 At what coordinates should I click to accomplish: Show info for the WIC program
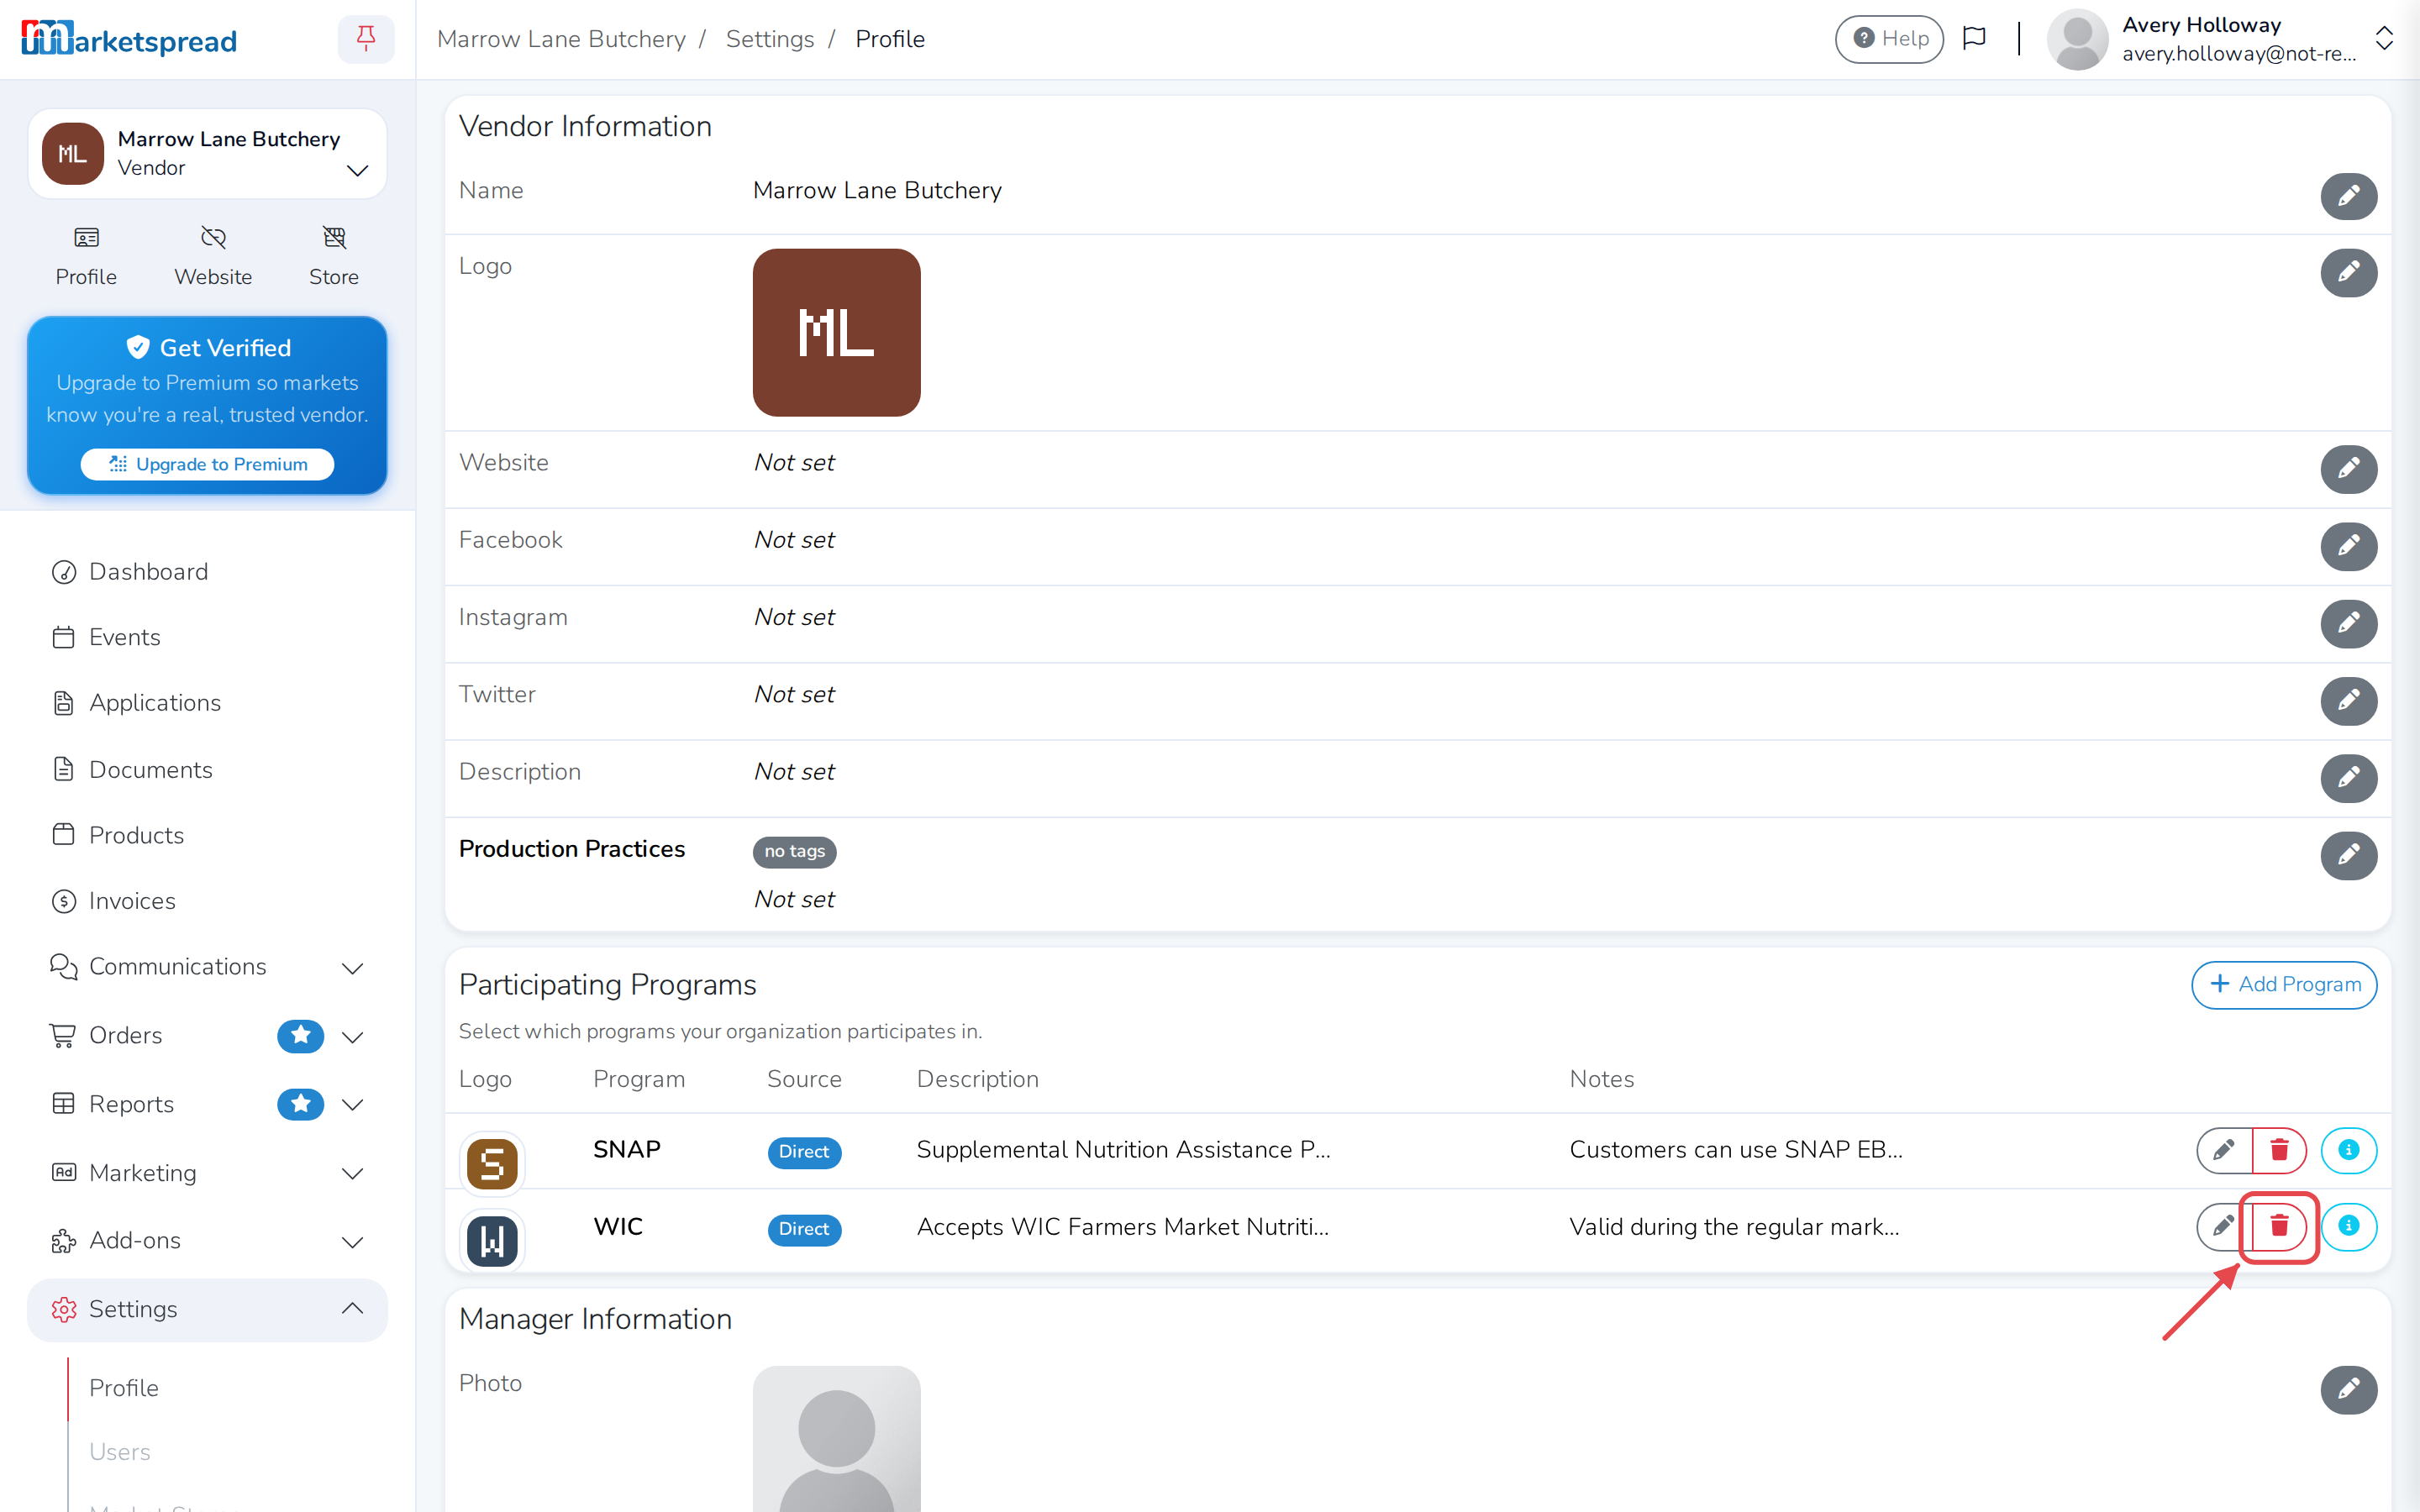point(2348,1226)
